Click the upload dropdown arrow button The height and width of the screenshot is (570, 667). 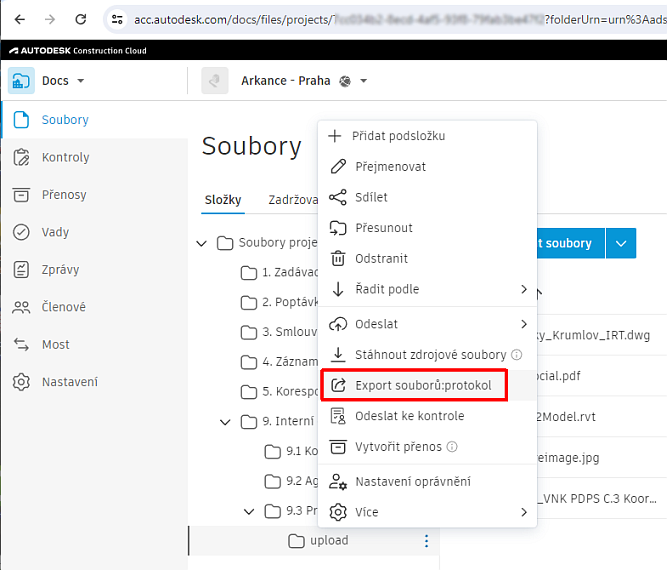coord(621,243)
